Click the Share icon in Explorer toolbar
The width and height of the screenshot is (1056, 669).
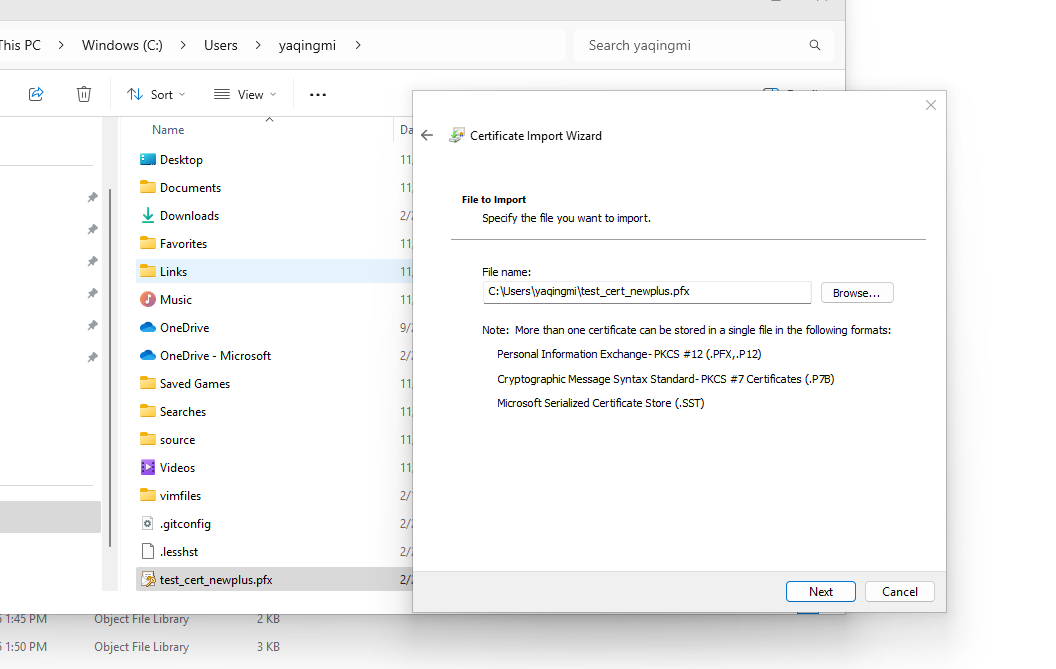click(x=36, y=94)
